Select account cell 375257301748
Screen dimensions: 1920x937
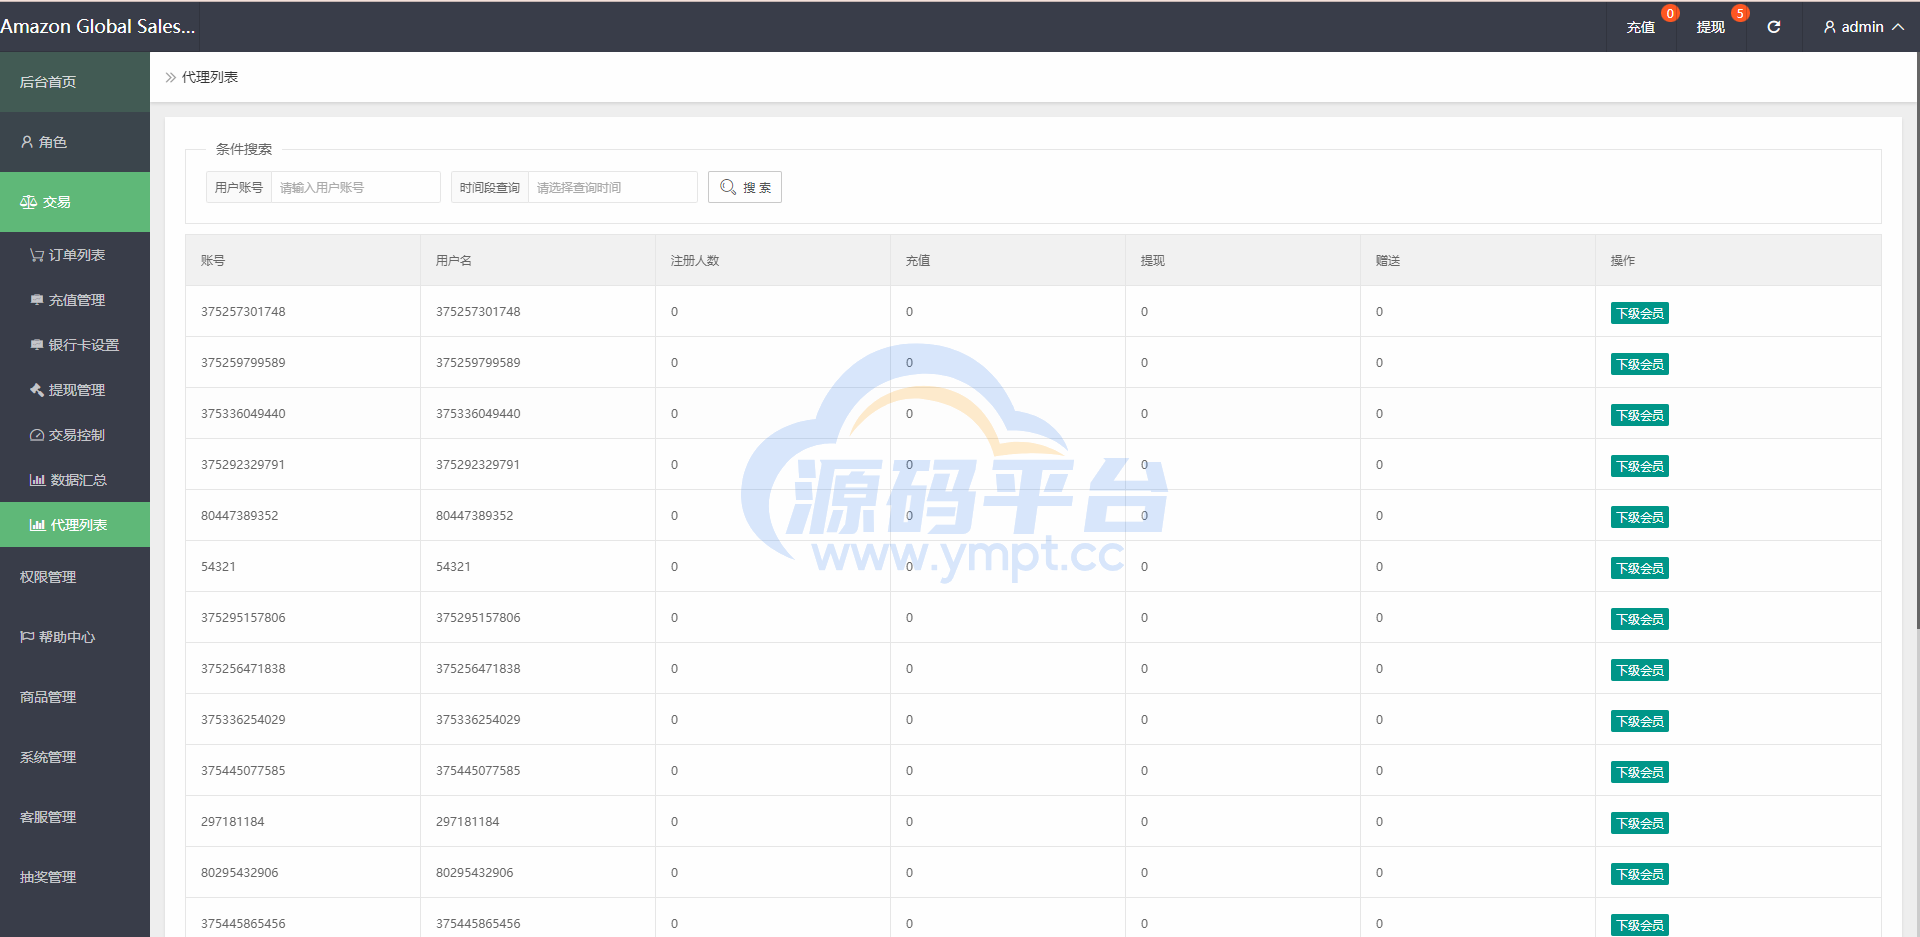tap(303, 312)
